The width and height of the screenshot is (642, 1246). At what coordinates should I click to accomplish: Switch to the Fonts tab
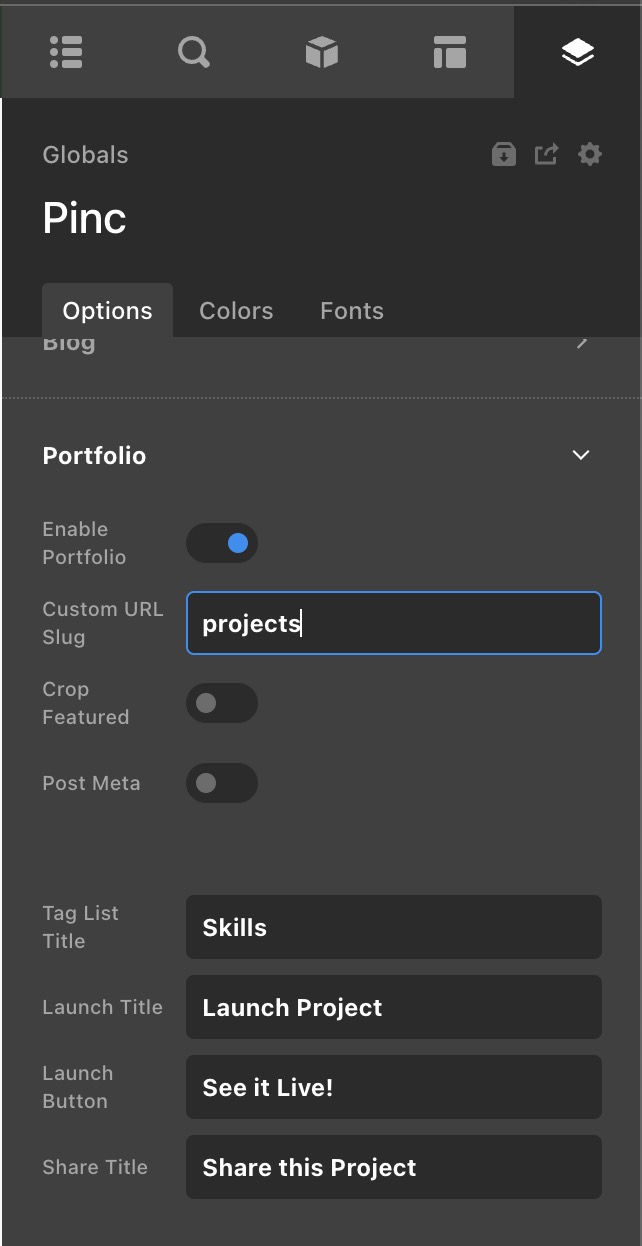[x=352, y=311]
